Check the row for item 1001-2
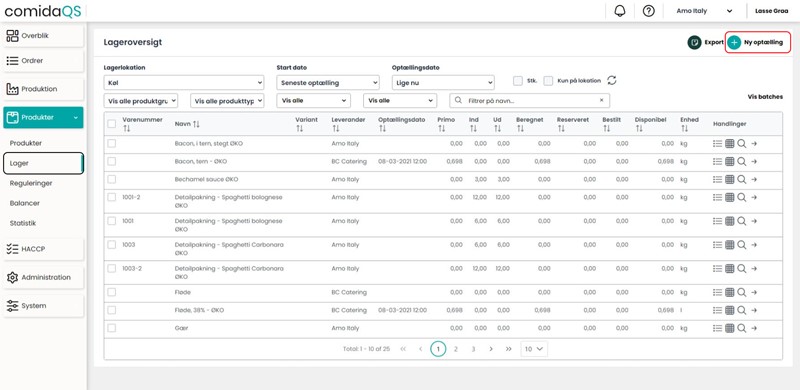 point(111,197)
